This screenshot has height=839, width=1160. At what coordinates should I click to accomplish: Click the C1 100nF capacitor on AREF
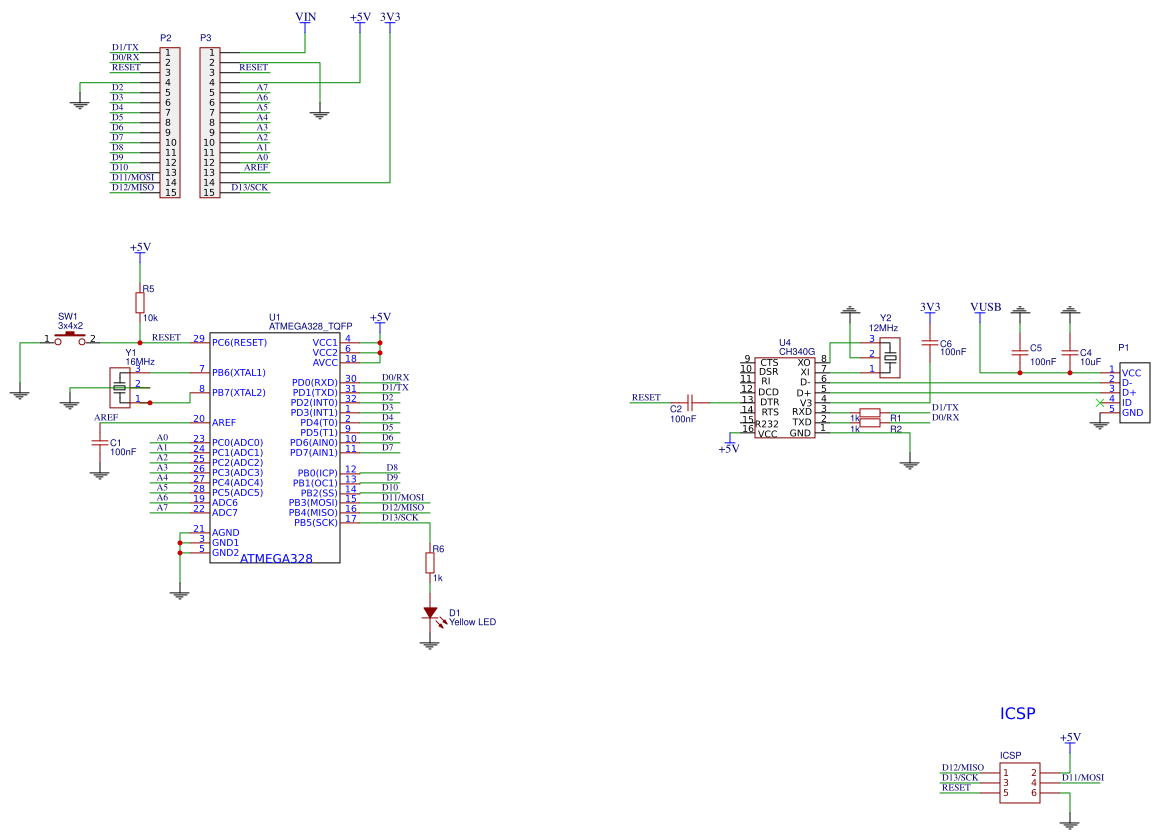pos(99,441)
